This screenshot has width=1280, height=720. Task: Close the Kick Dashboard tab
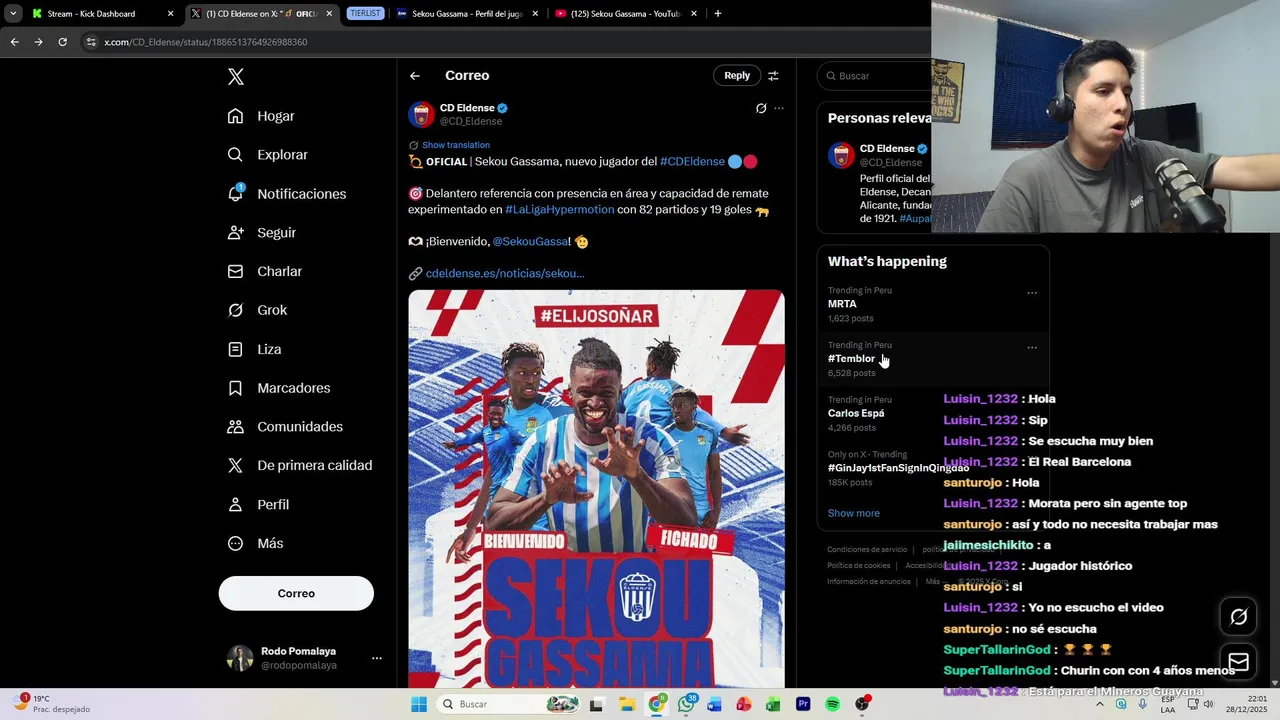pos(170,14)
